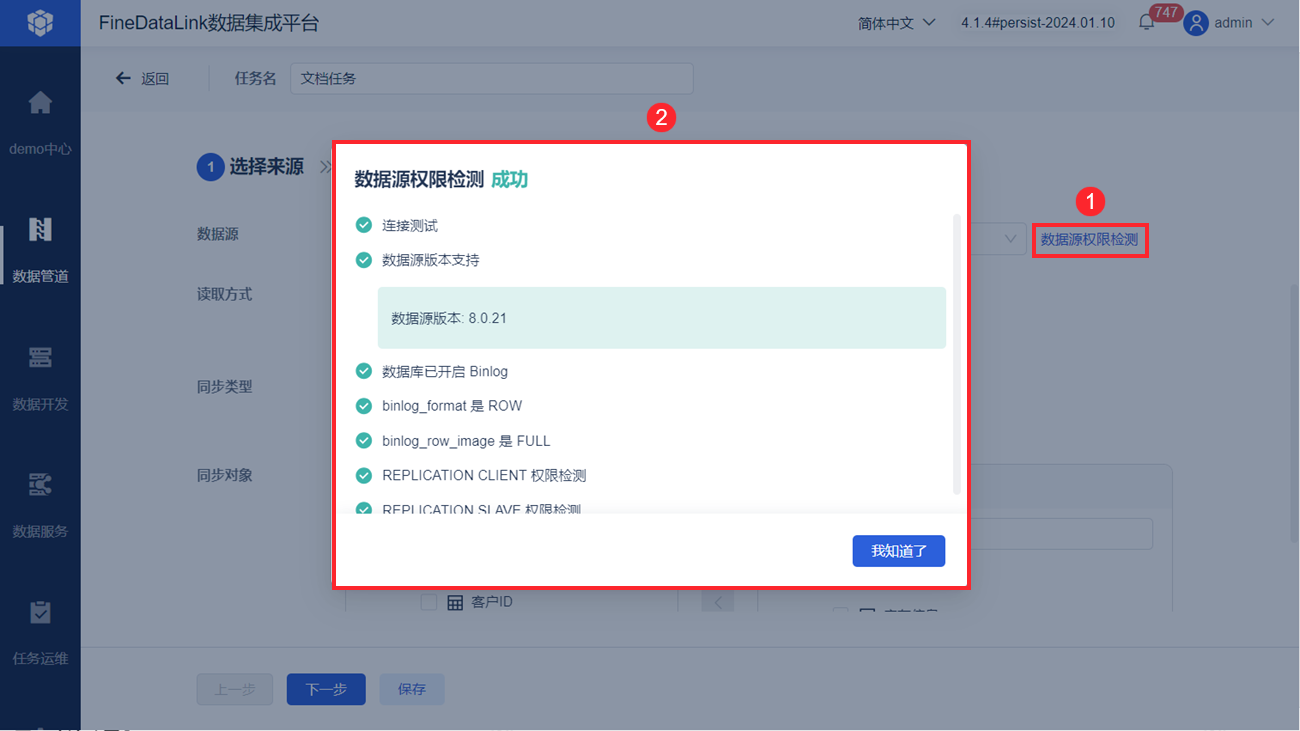Click 我知道了 to dismiss the dialog
This screenshot has width=1300, height=731.
point(899,551)
